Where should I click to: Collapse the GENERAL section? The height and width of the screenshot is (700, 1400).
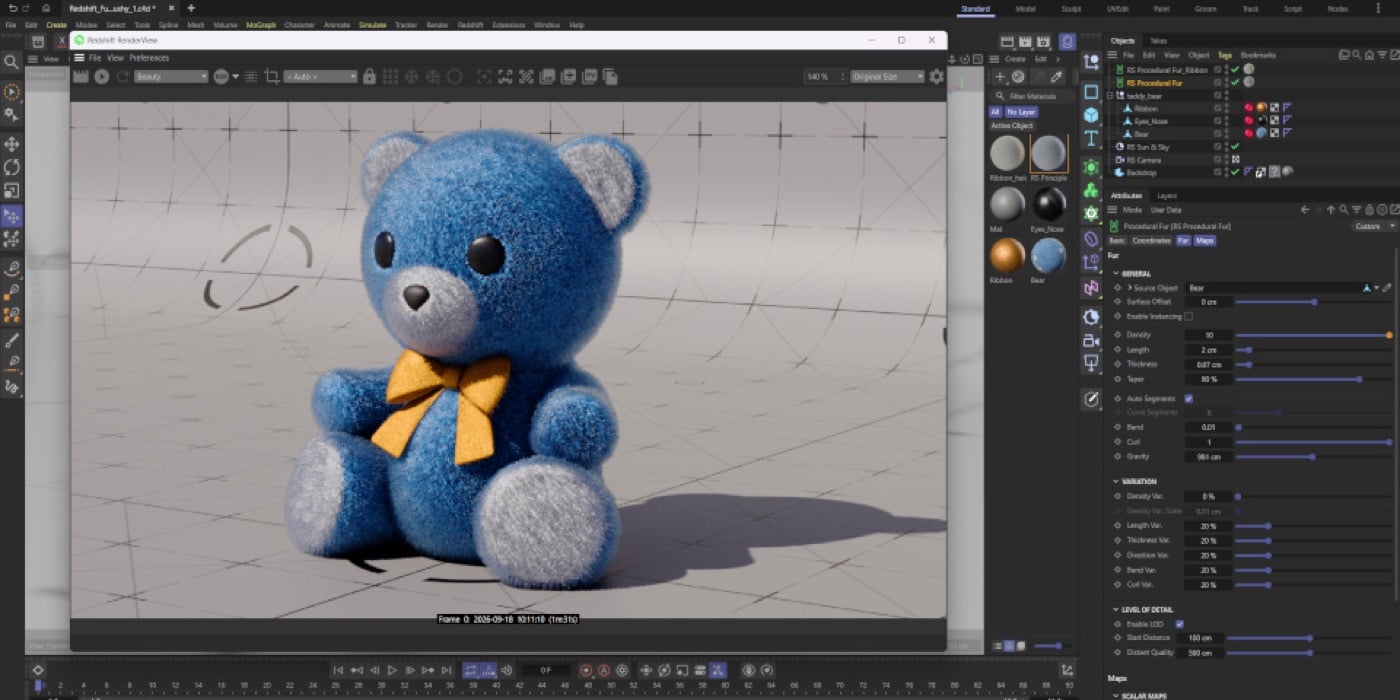click(x=1116, y=273)
